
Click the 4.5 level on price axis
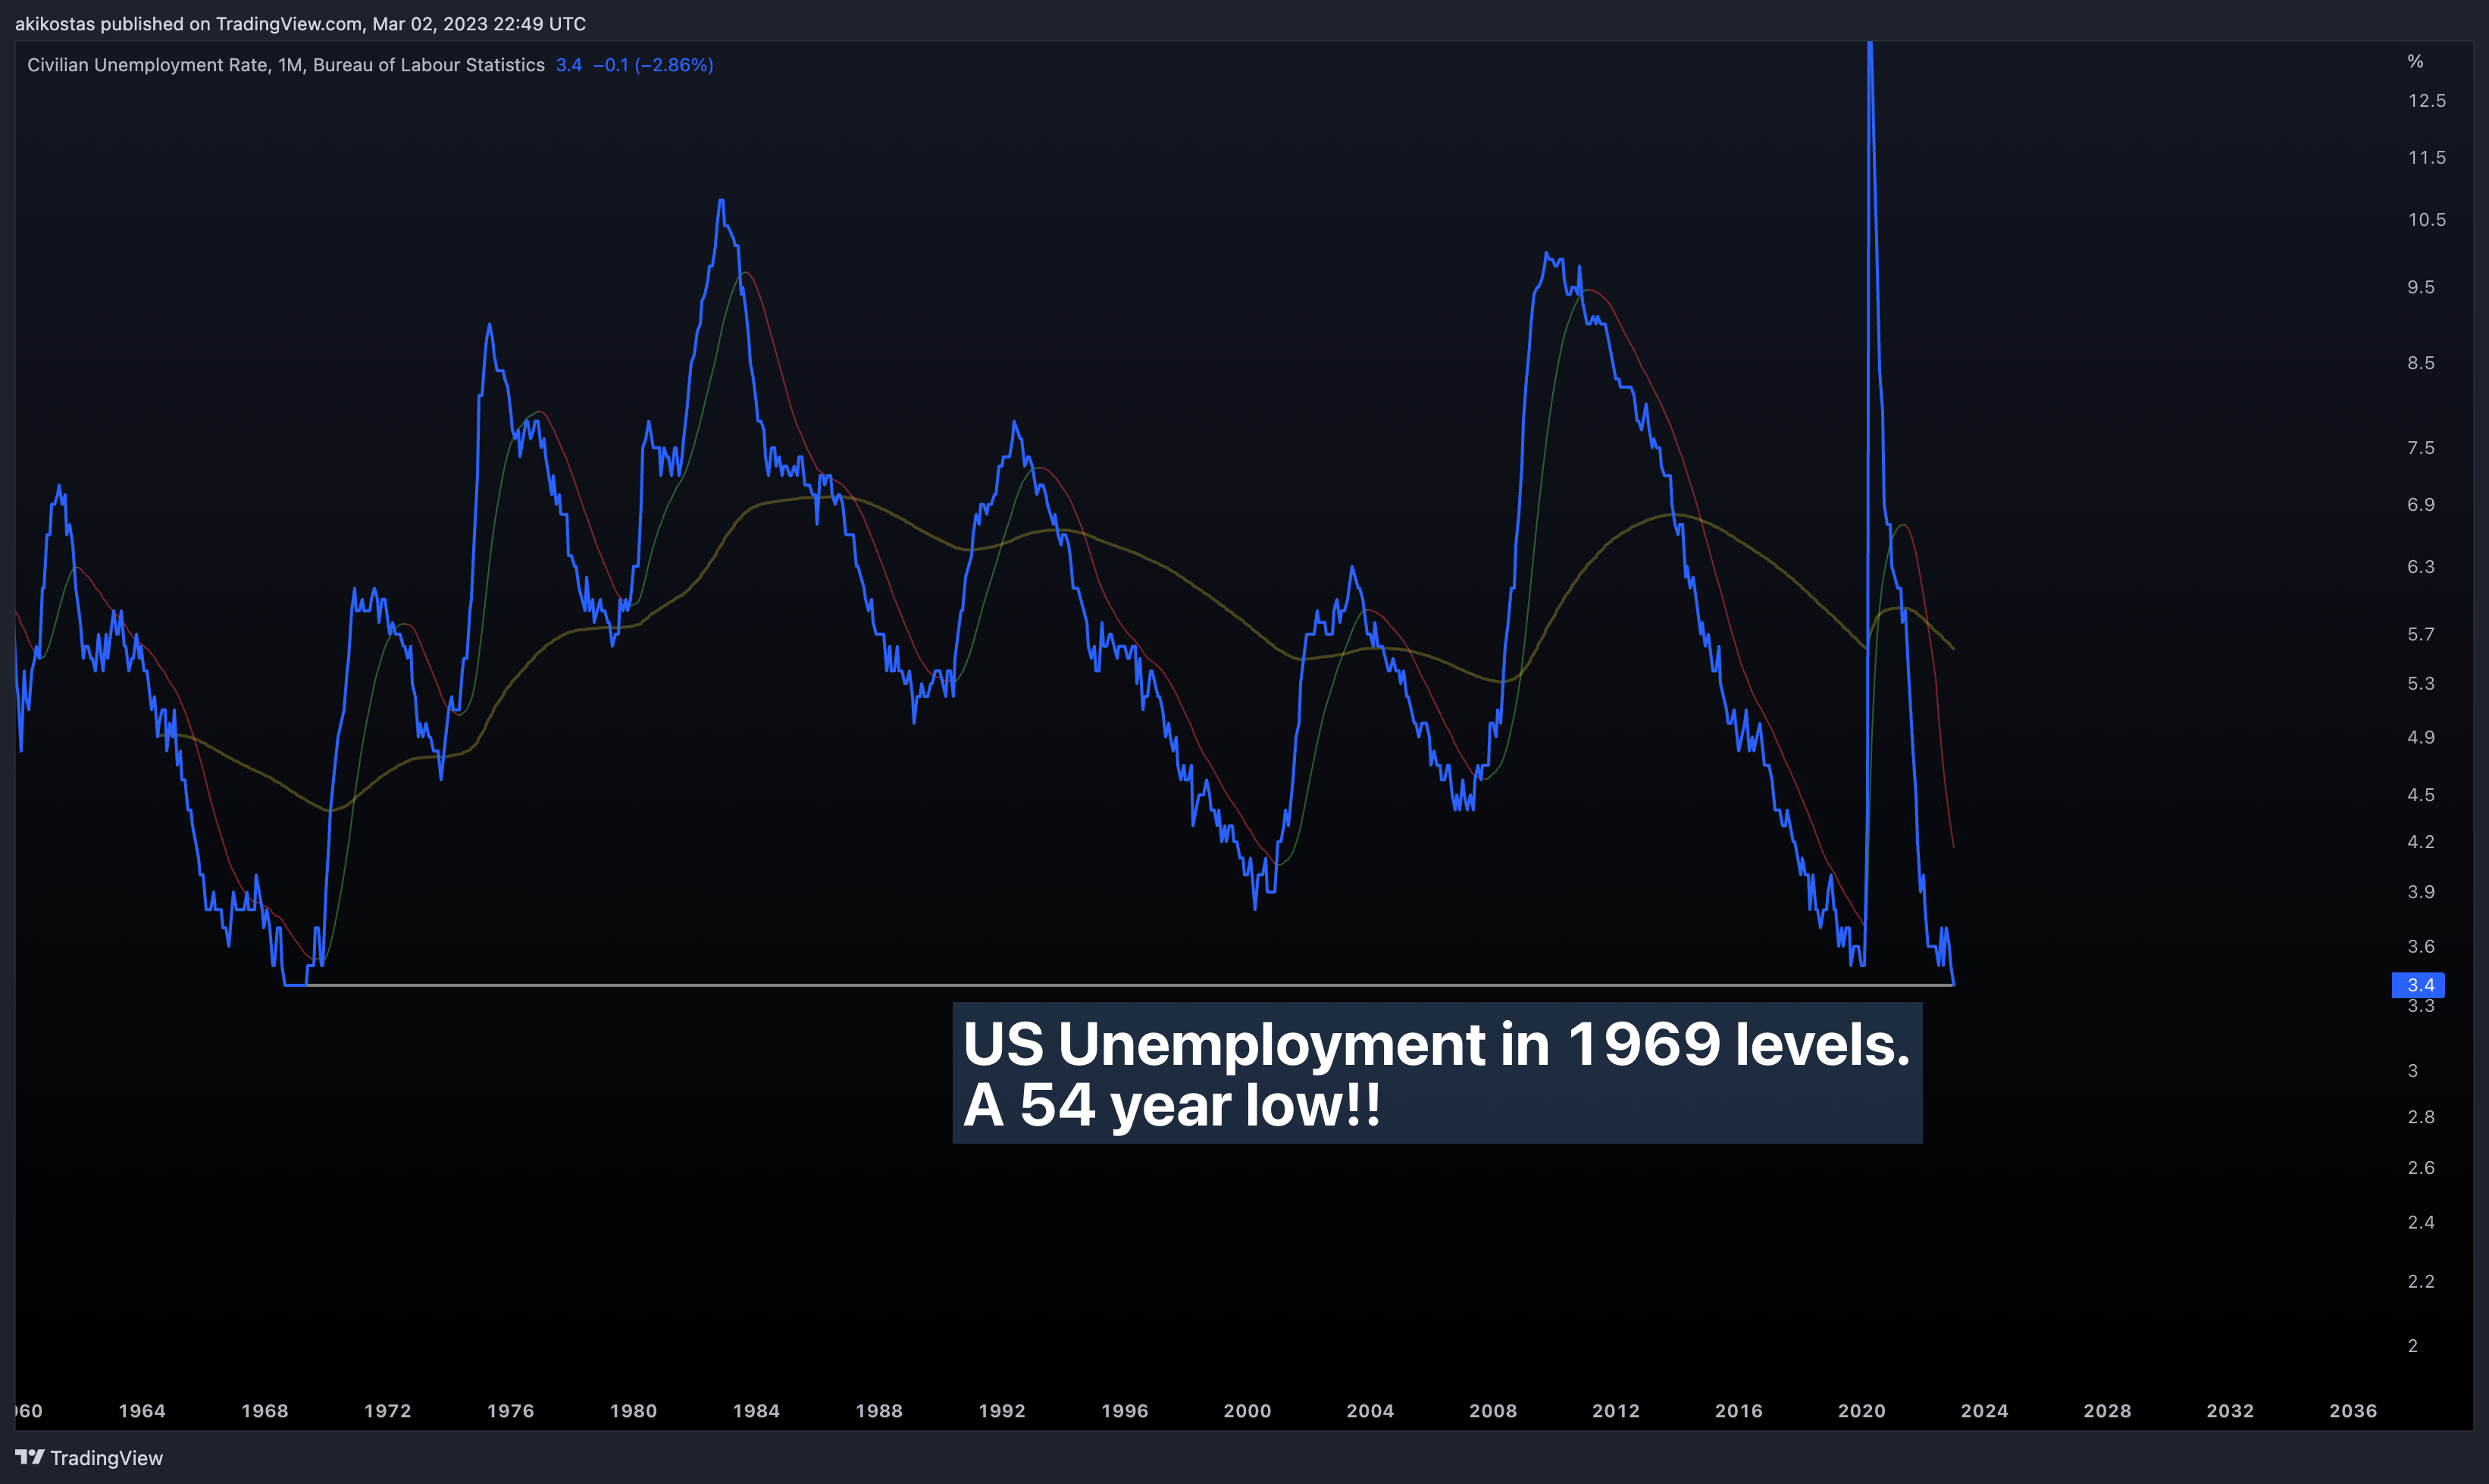2421,796
